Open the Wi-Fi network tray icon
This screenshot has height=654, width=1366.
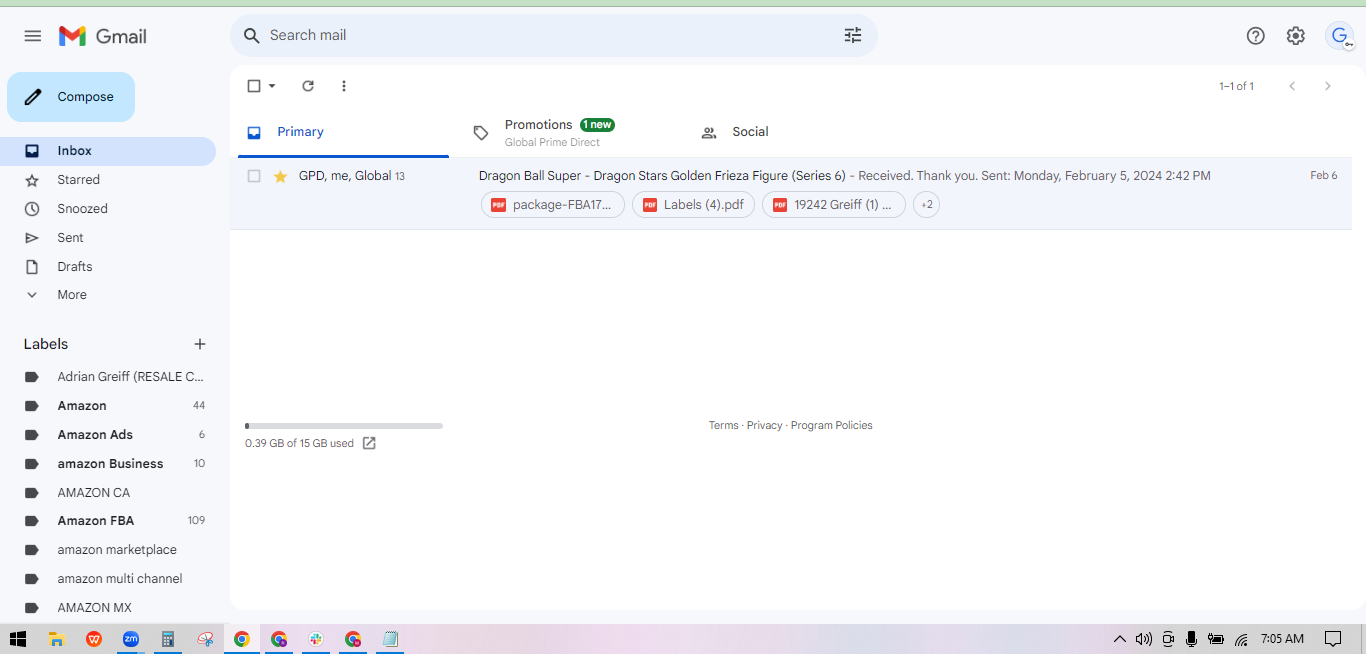(1241, 639)
